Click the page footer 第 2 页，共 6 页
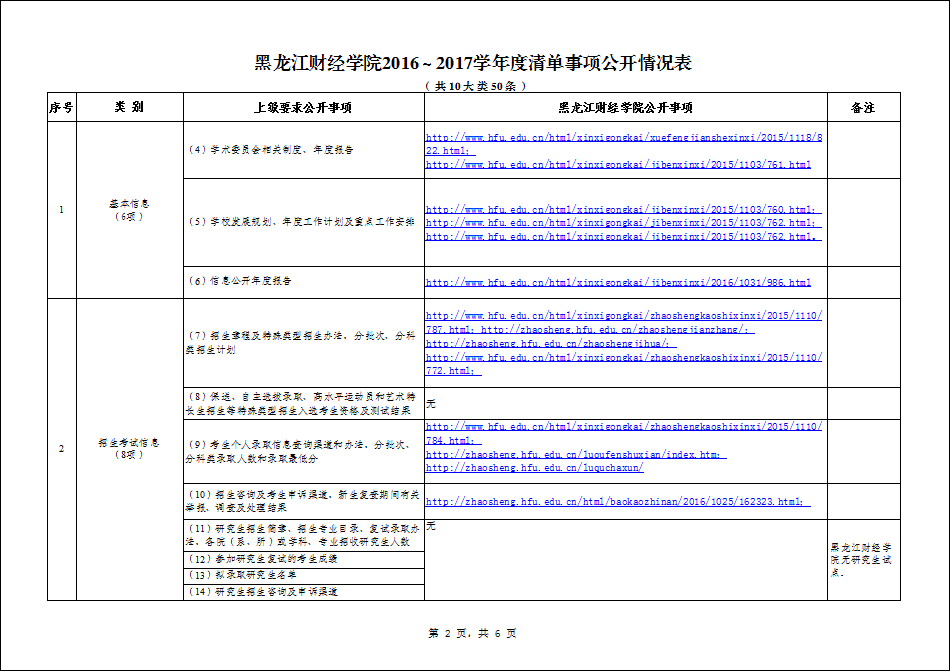The width and height of the screenshot is (950, 671). (472, 633)
